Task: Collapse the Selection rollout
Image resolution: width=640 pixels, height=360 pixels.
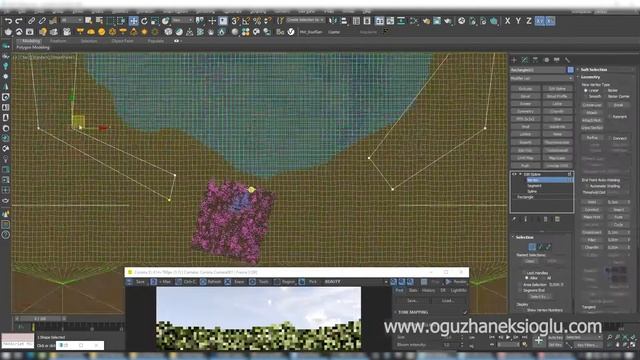Action: [x=524, y=237]
